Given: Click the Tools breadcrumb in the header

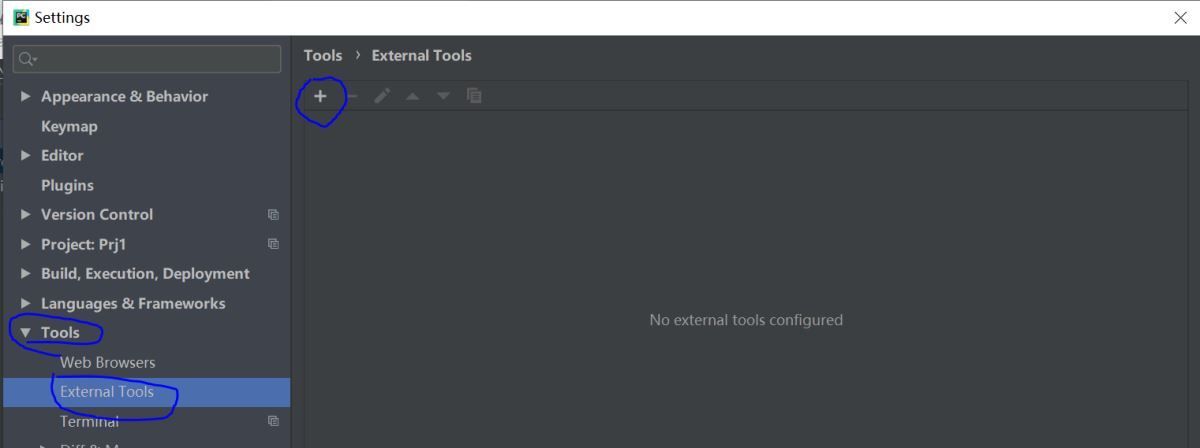Looking at the screenshot, I should 323,56.
